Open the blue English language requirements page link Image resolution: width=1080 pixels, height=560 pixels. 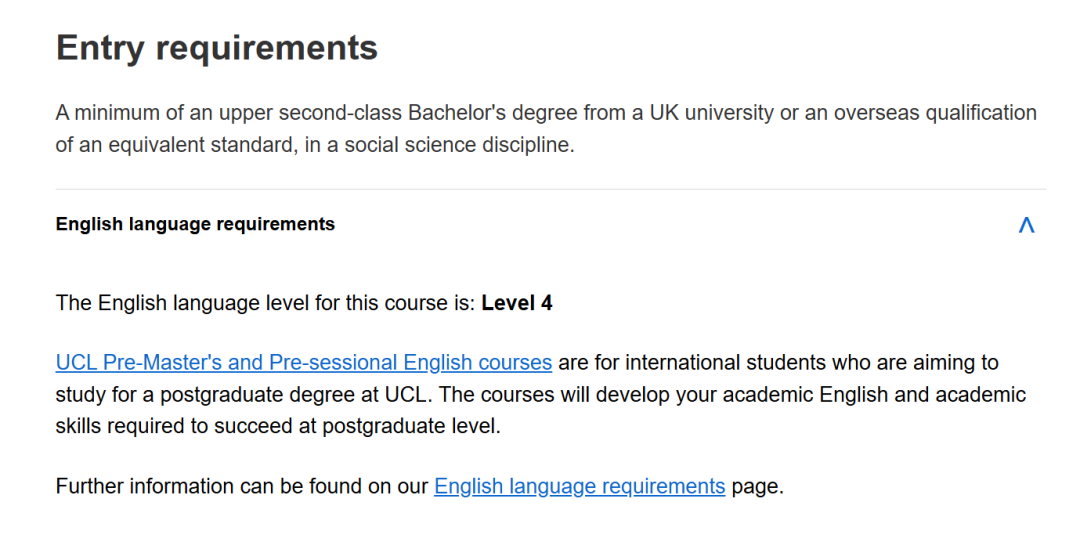point(579,487)
